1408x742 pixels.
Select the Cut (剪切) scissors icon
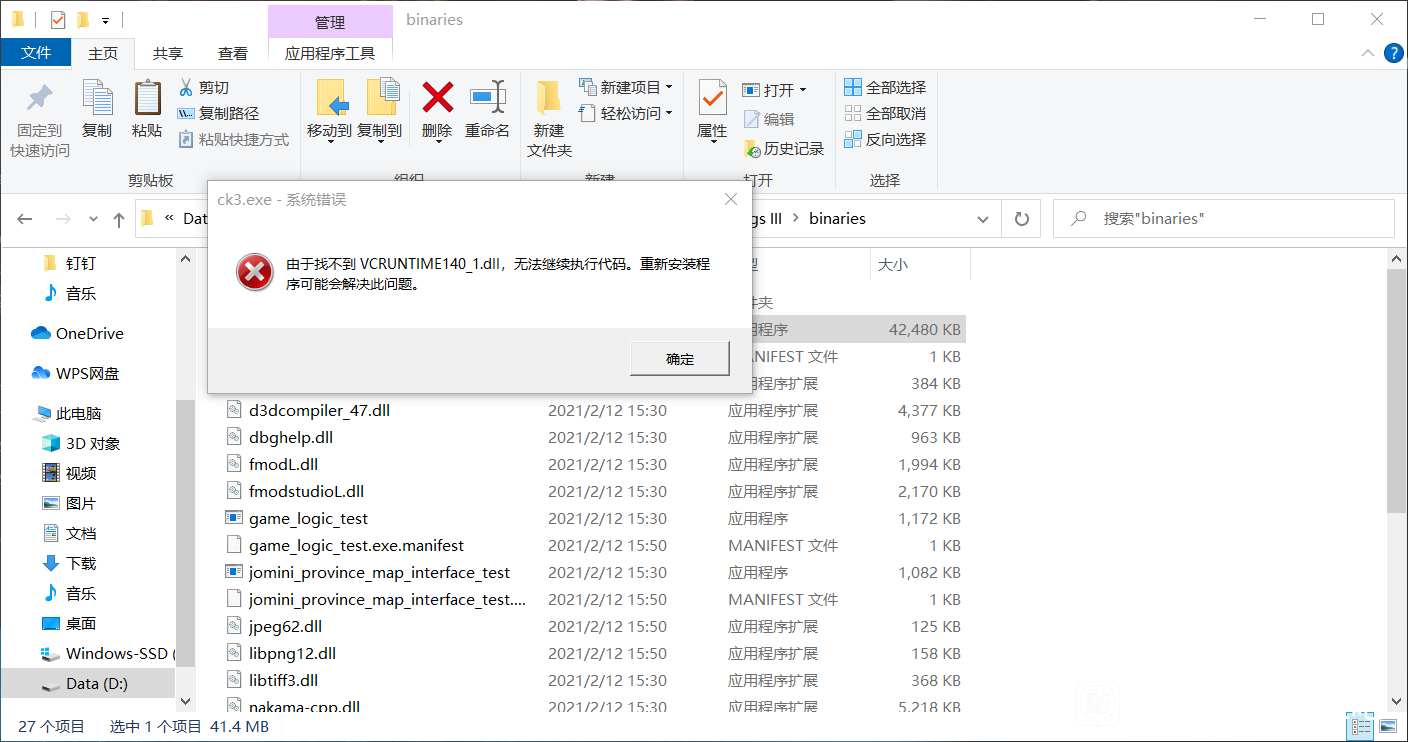coord(185,87)
